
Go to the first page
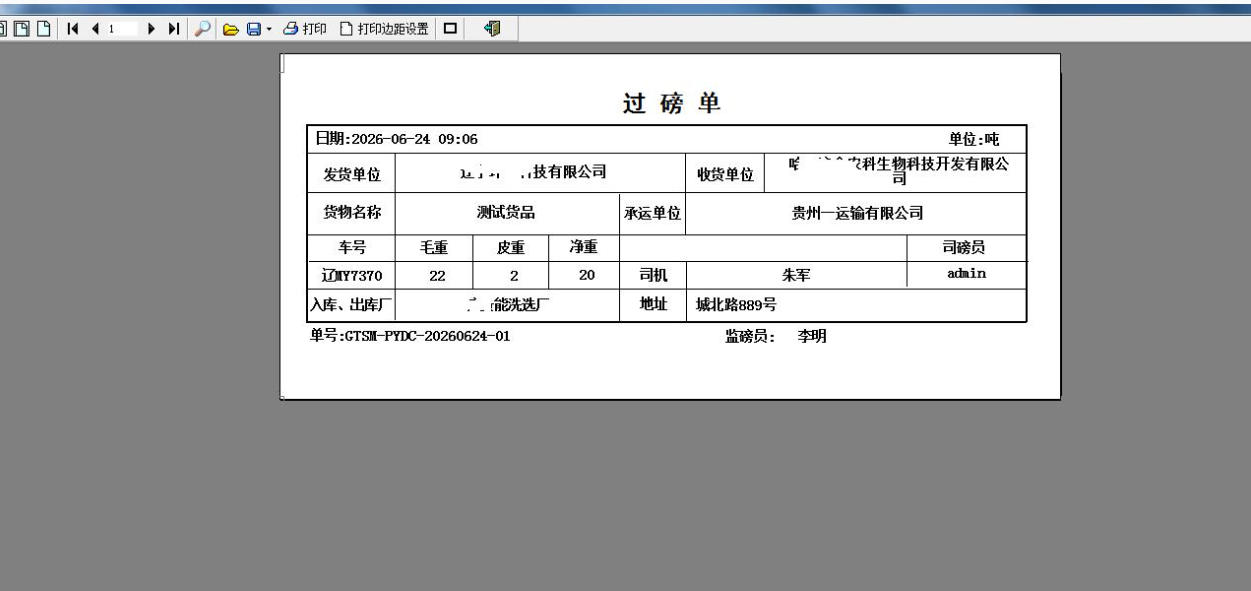(73, 30)
